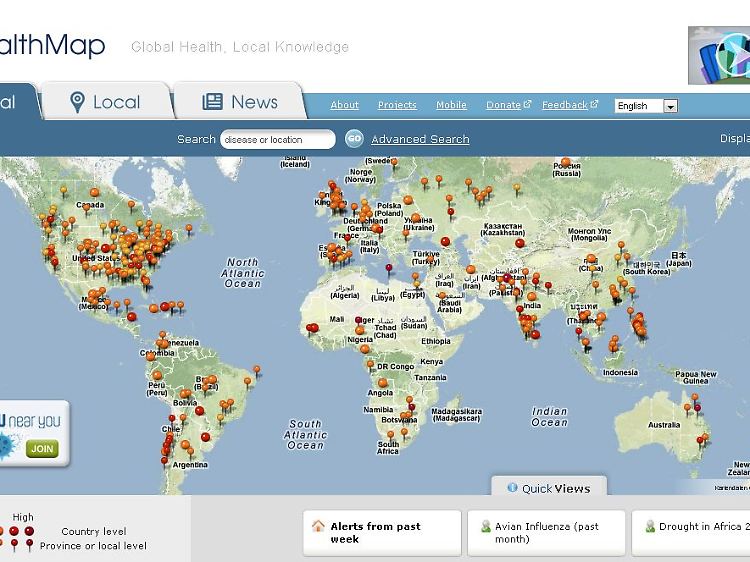Viewport: 750px width, 562px height.
Task: Click the South Korea label
Action: pos(646,268)
